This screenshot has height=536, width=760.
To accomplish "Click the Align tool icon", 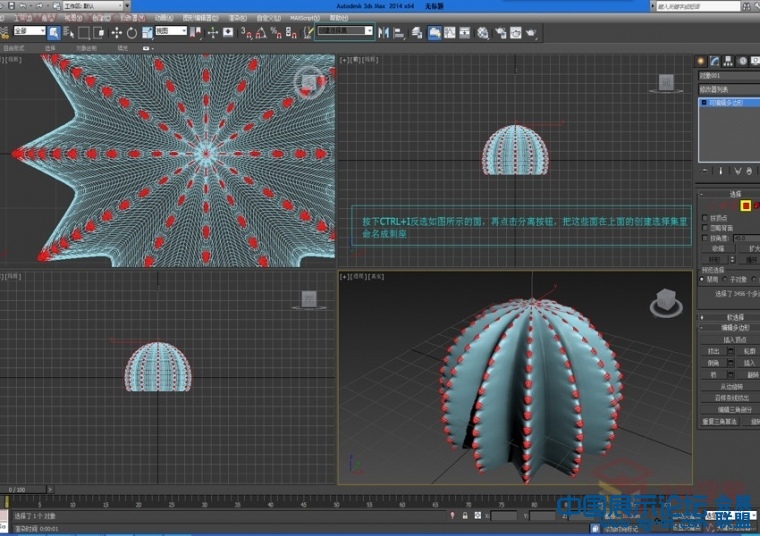I will tap(399, 33).
